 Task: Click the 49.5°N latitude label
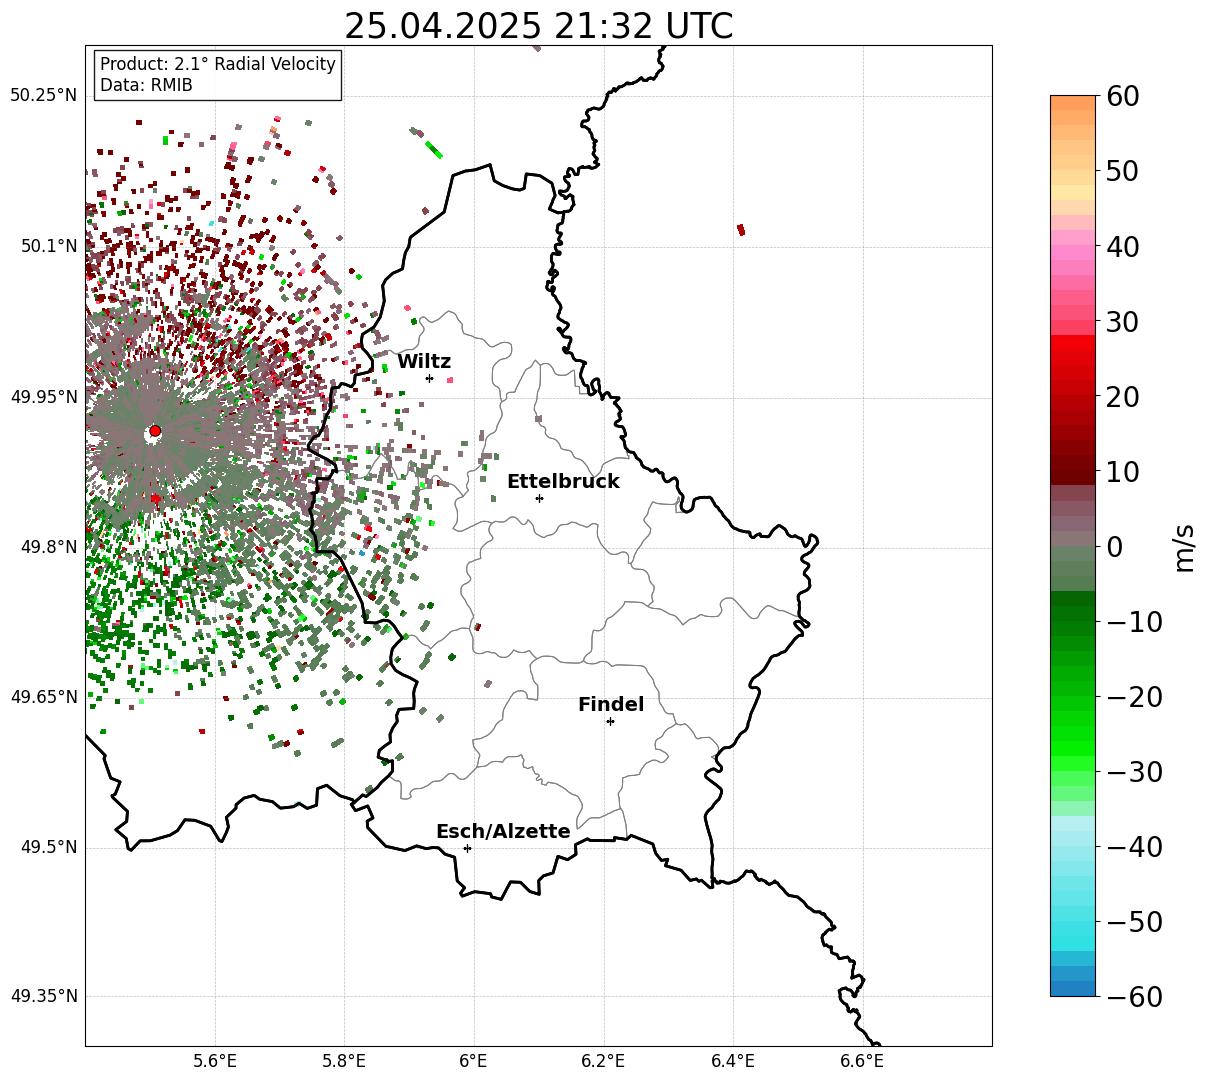[48, 847]
